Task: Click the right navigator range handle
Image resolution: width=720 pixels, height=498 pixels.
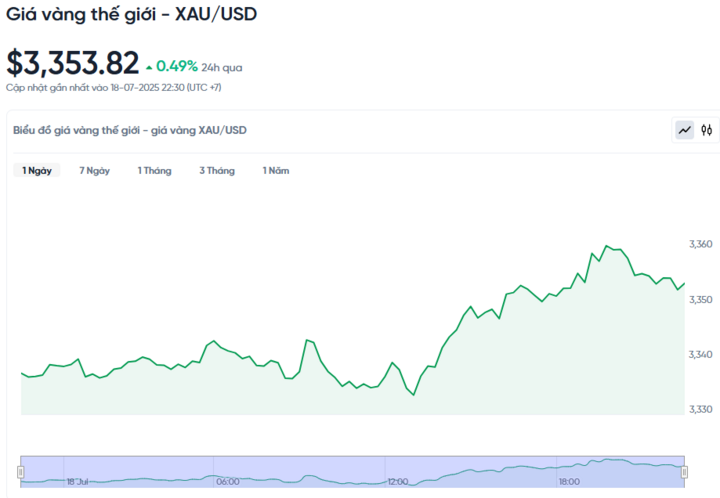Action: [684, 472]
